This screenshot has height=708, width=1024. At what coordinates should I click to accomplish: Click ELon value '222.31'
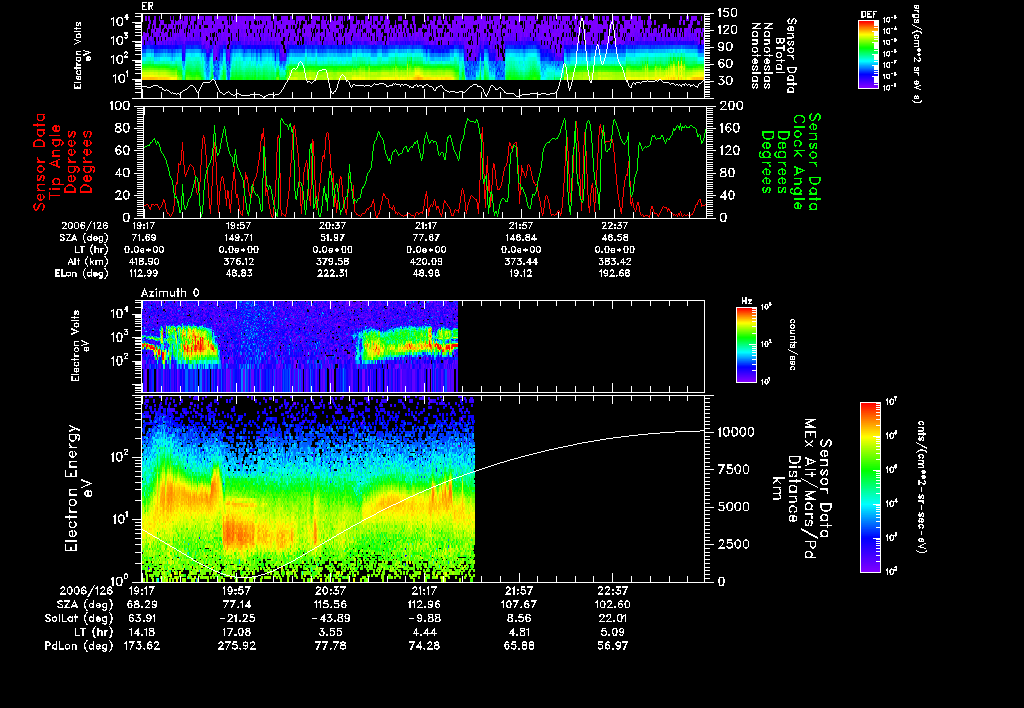[x=332, y=273]
